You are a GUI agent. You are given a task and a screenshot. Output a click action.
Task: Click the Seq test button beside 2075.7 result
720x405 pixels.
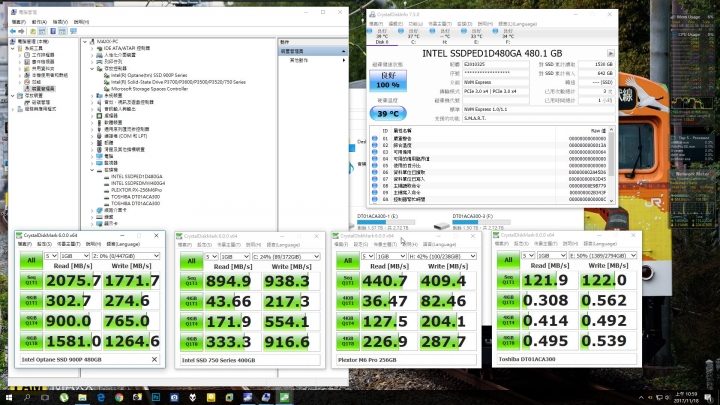tap(31, 281)
